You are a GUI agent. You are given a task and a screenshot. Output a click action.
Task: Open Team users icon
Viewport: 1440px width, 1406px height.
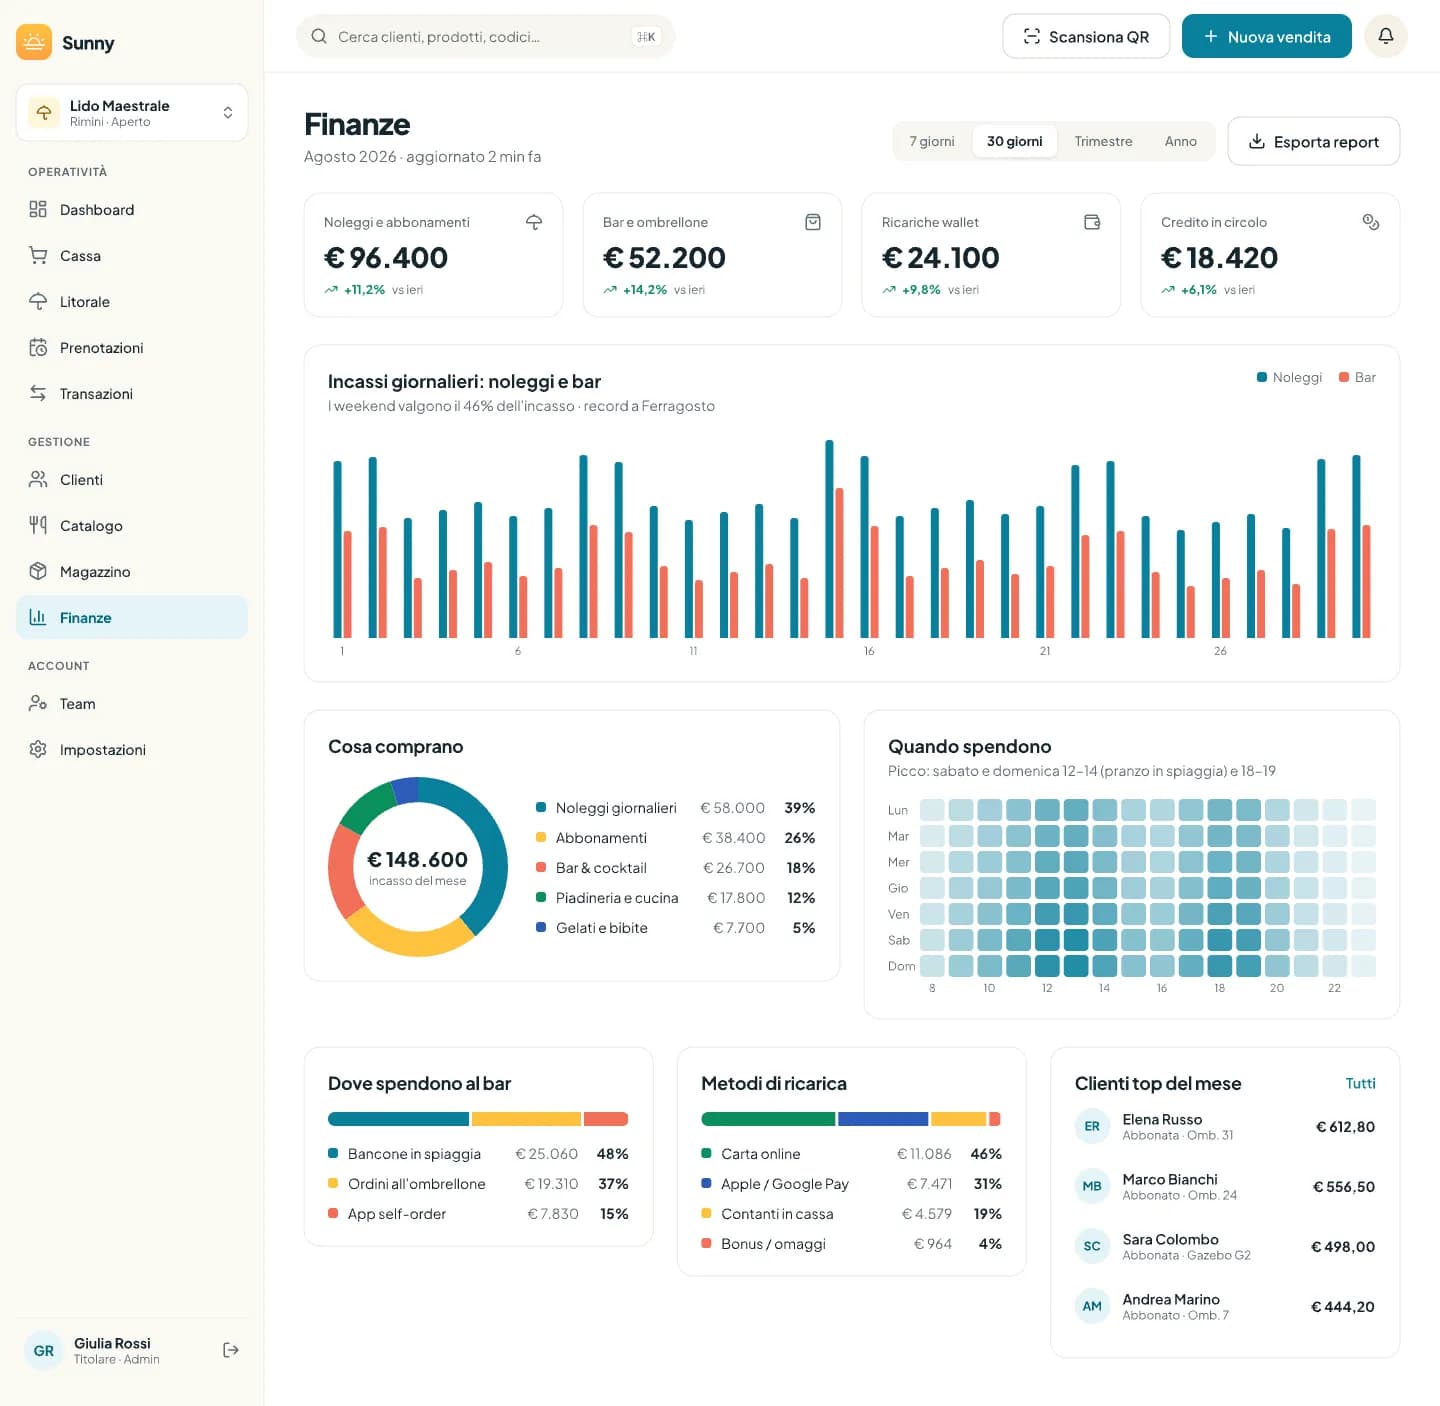coord(38,703)
